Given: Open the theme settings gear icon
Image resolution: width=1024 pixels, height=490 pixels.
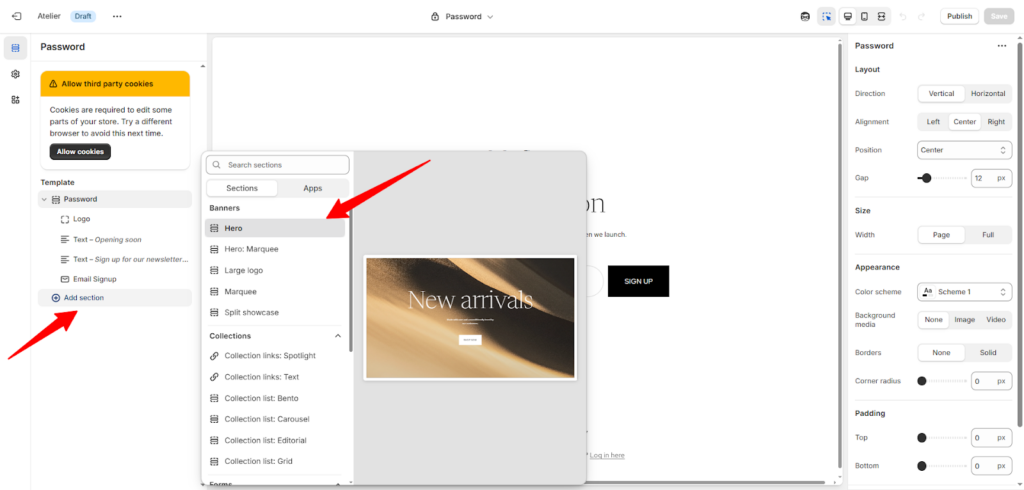Looking at the screenshot, I should 15,74.
